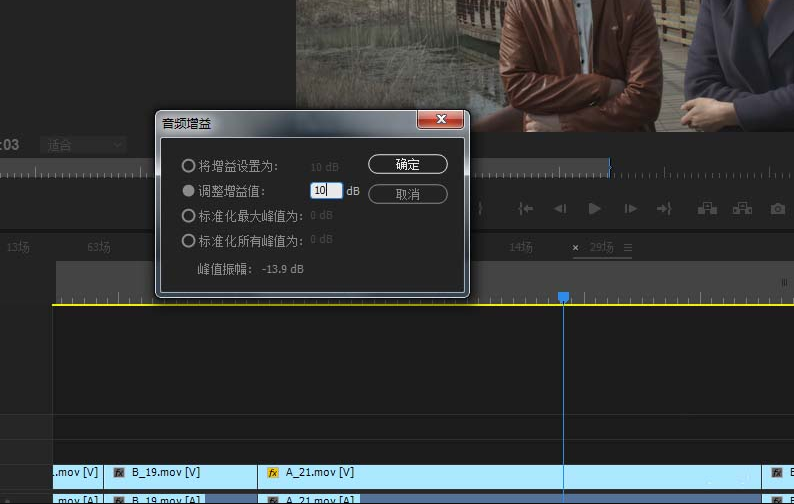Step forward one frame
The height and width of the screenshot is (504, 794).
tap(630, 209)
